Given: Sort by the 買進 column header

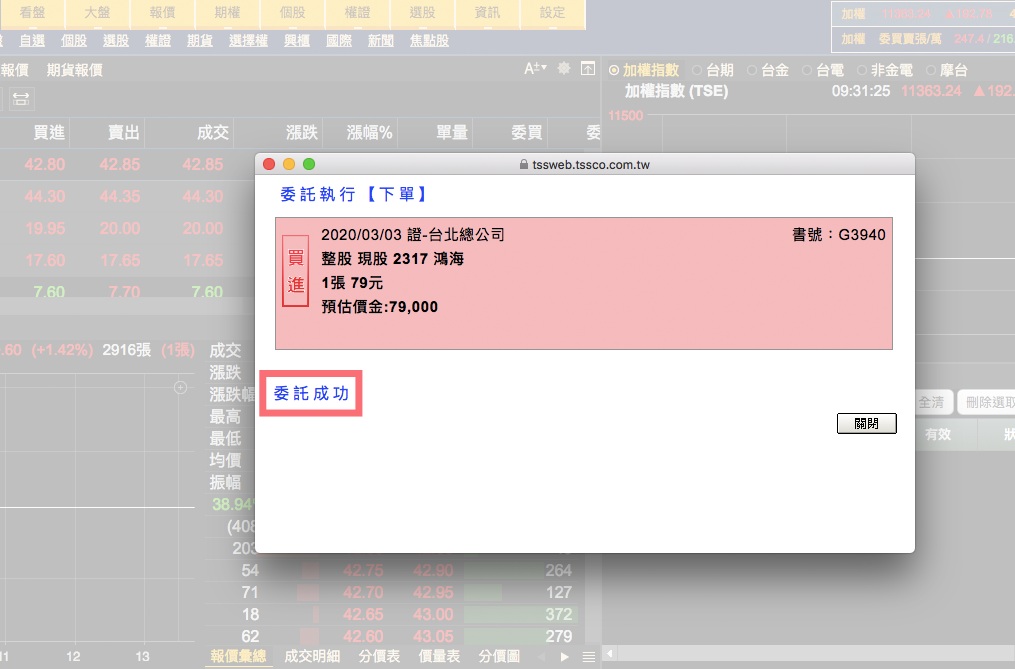Looking at the screenshot, I should pyautogui.click(x=49, y=133).
